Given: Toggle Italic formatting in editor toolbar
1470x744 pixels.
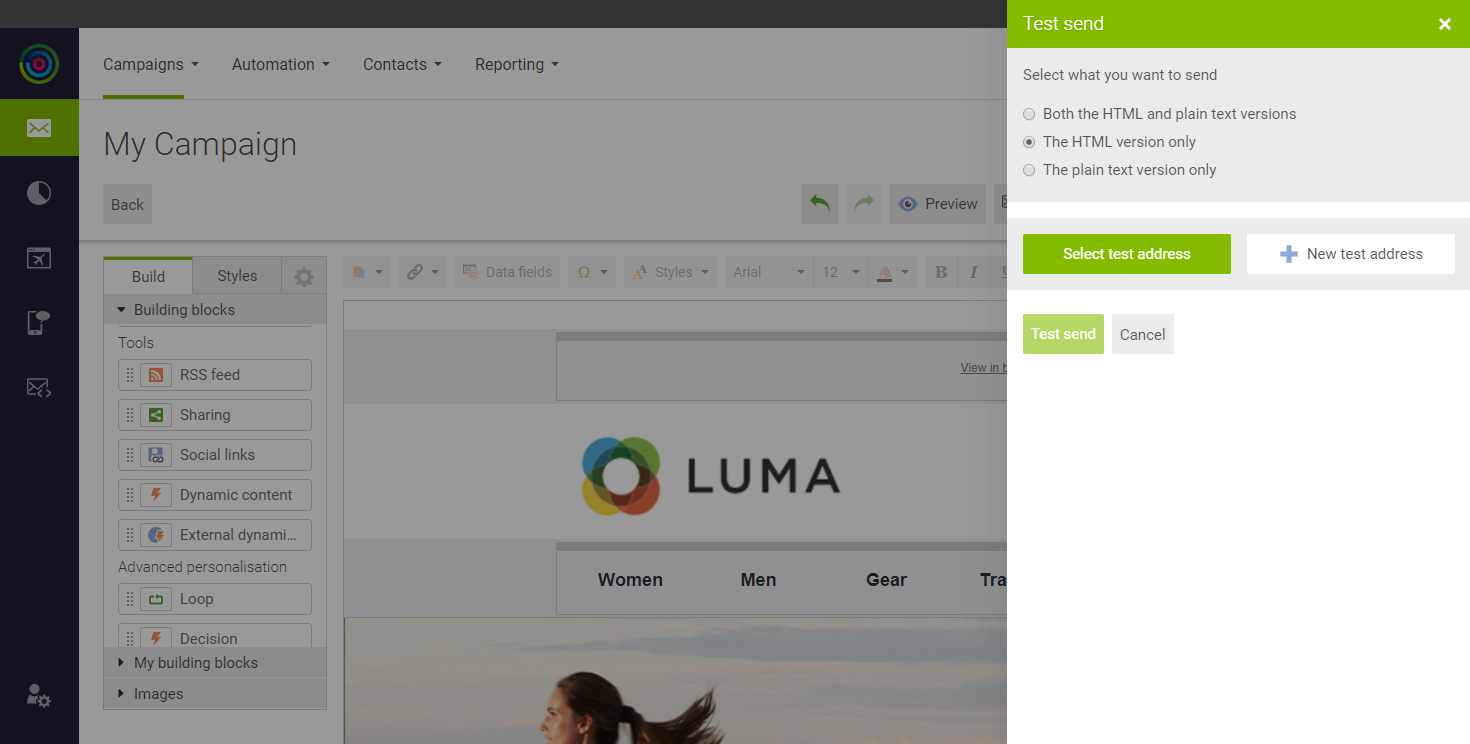Looking at the screenshot, I should click(x=973, y=272).
